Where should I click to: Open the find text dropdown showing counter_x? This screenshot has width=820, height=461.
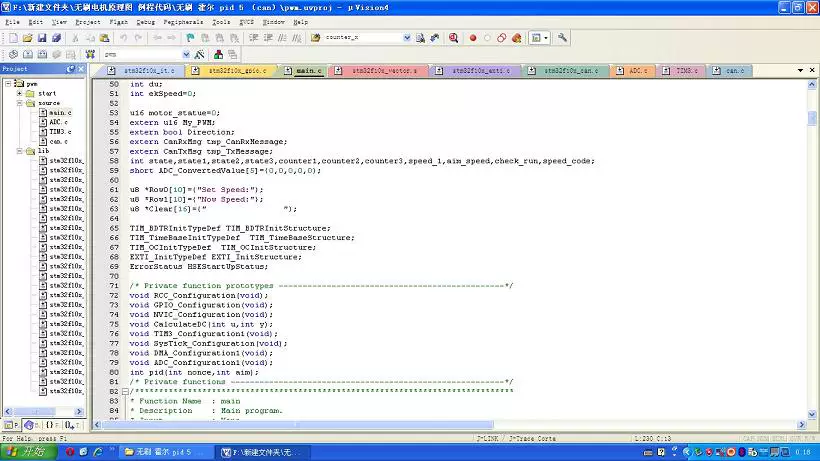(407, 38)
